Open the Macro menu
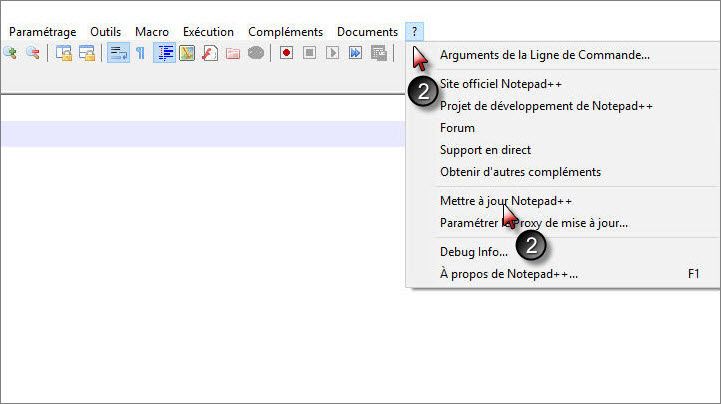The height and width of the screenshot is (404, 721). (x=152, y=32)
